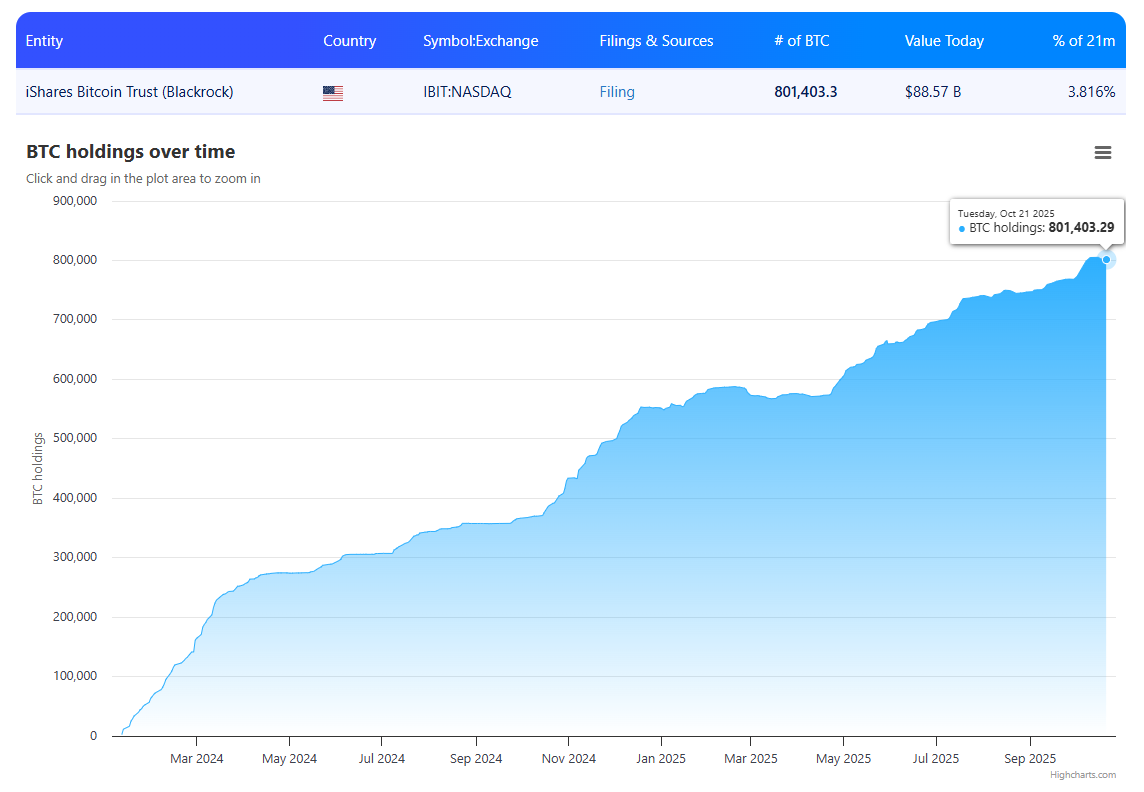Click the 801,403.3 BTC count cell
Viewport: 1144px width, 792px height.
[x=805, y=92]
